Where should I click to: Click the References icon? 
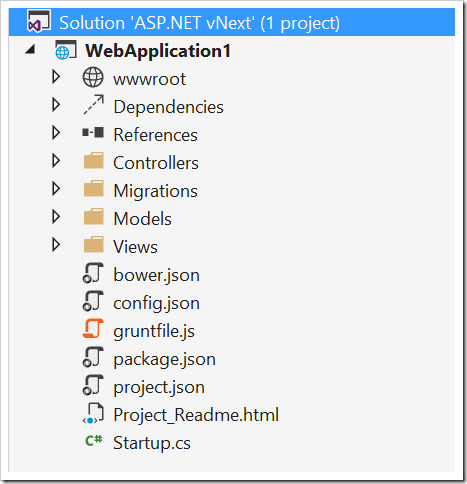(x=93, y=133)
